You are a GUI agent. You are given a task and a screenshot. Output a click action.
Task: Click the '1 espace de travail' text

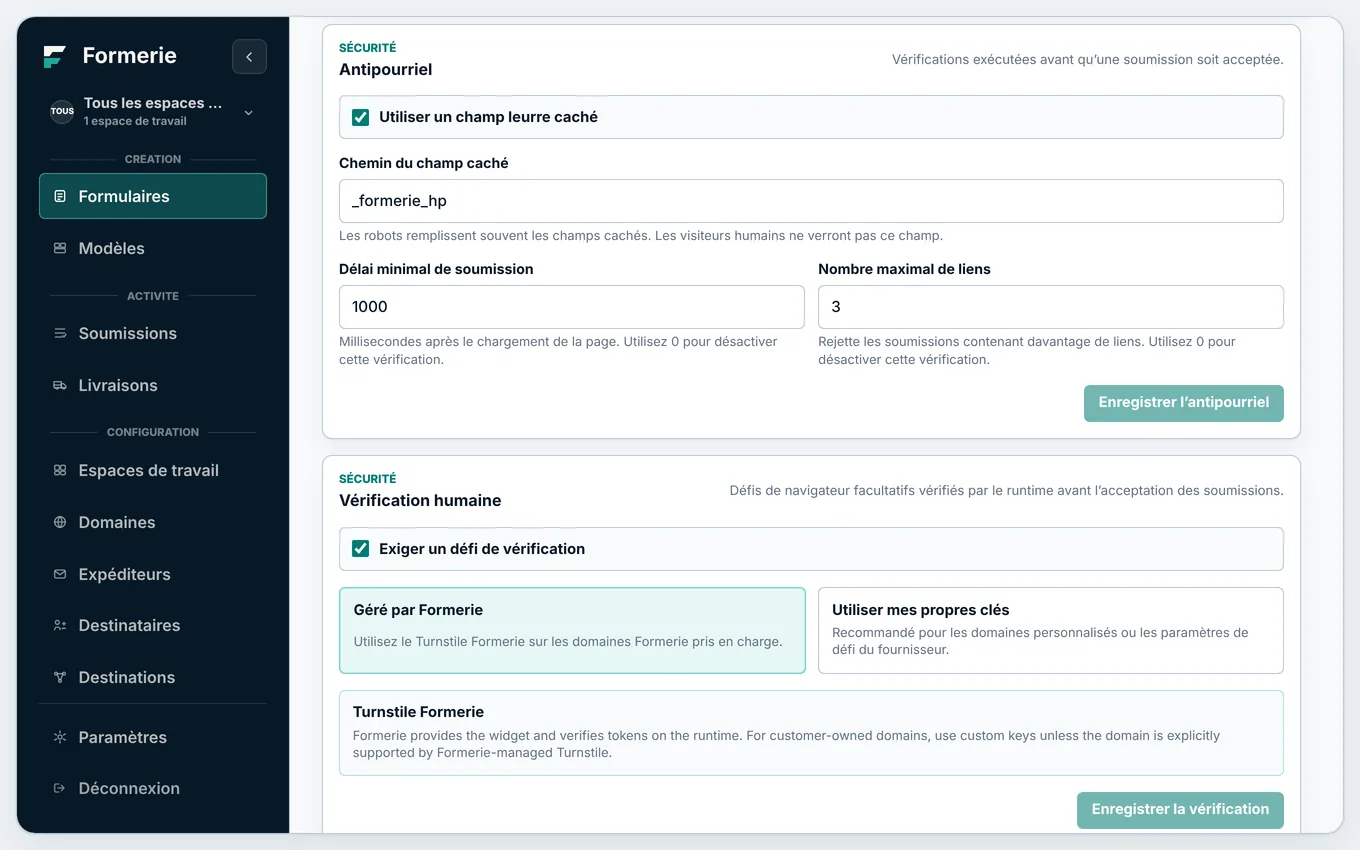pyautogui.click(x=135, y=122)
